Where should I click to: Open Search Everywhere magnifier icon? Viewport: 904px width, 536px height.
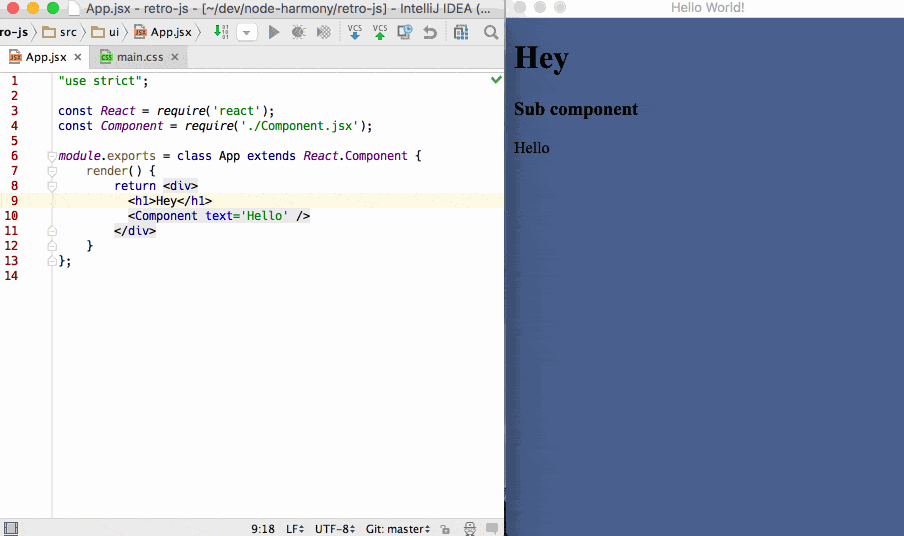click(x=491, y=32)
